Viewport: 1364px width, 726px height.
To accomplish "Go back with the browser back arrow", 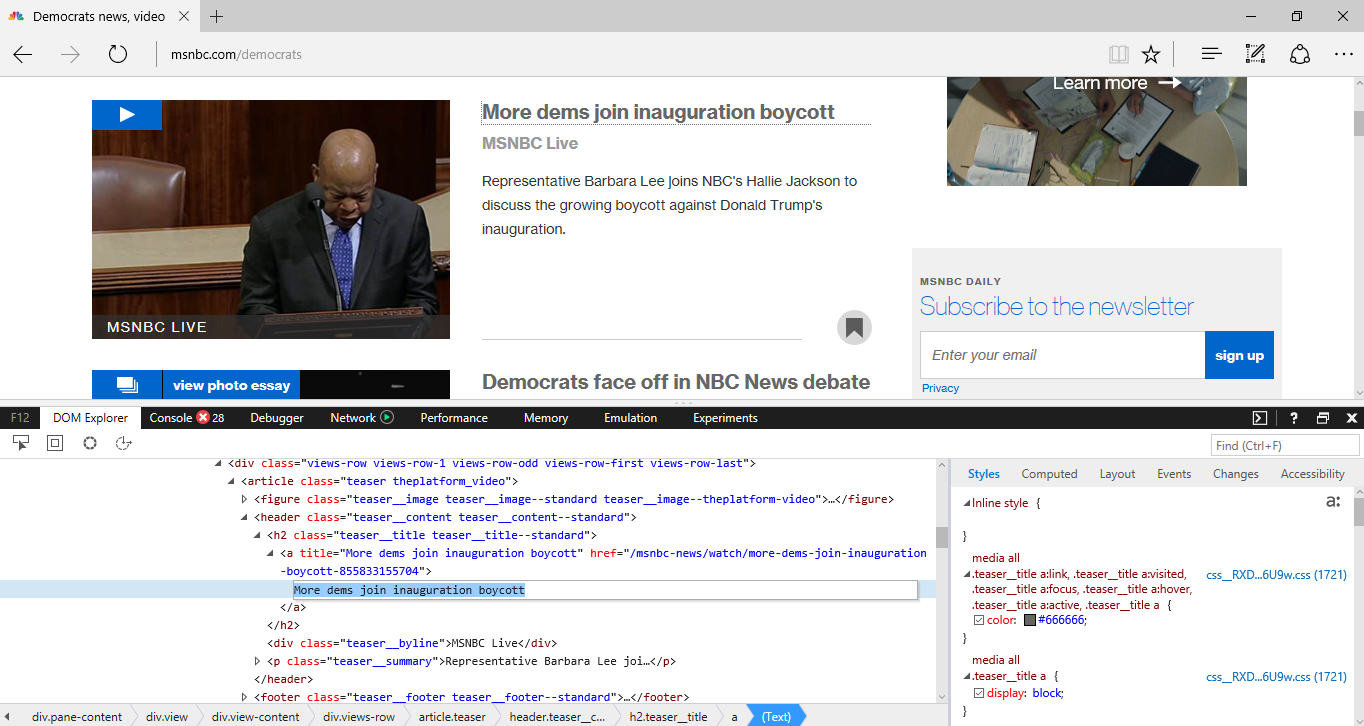I will pyautogui.click(x=23, y=54).
